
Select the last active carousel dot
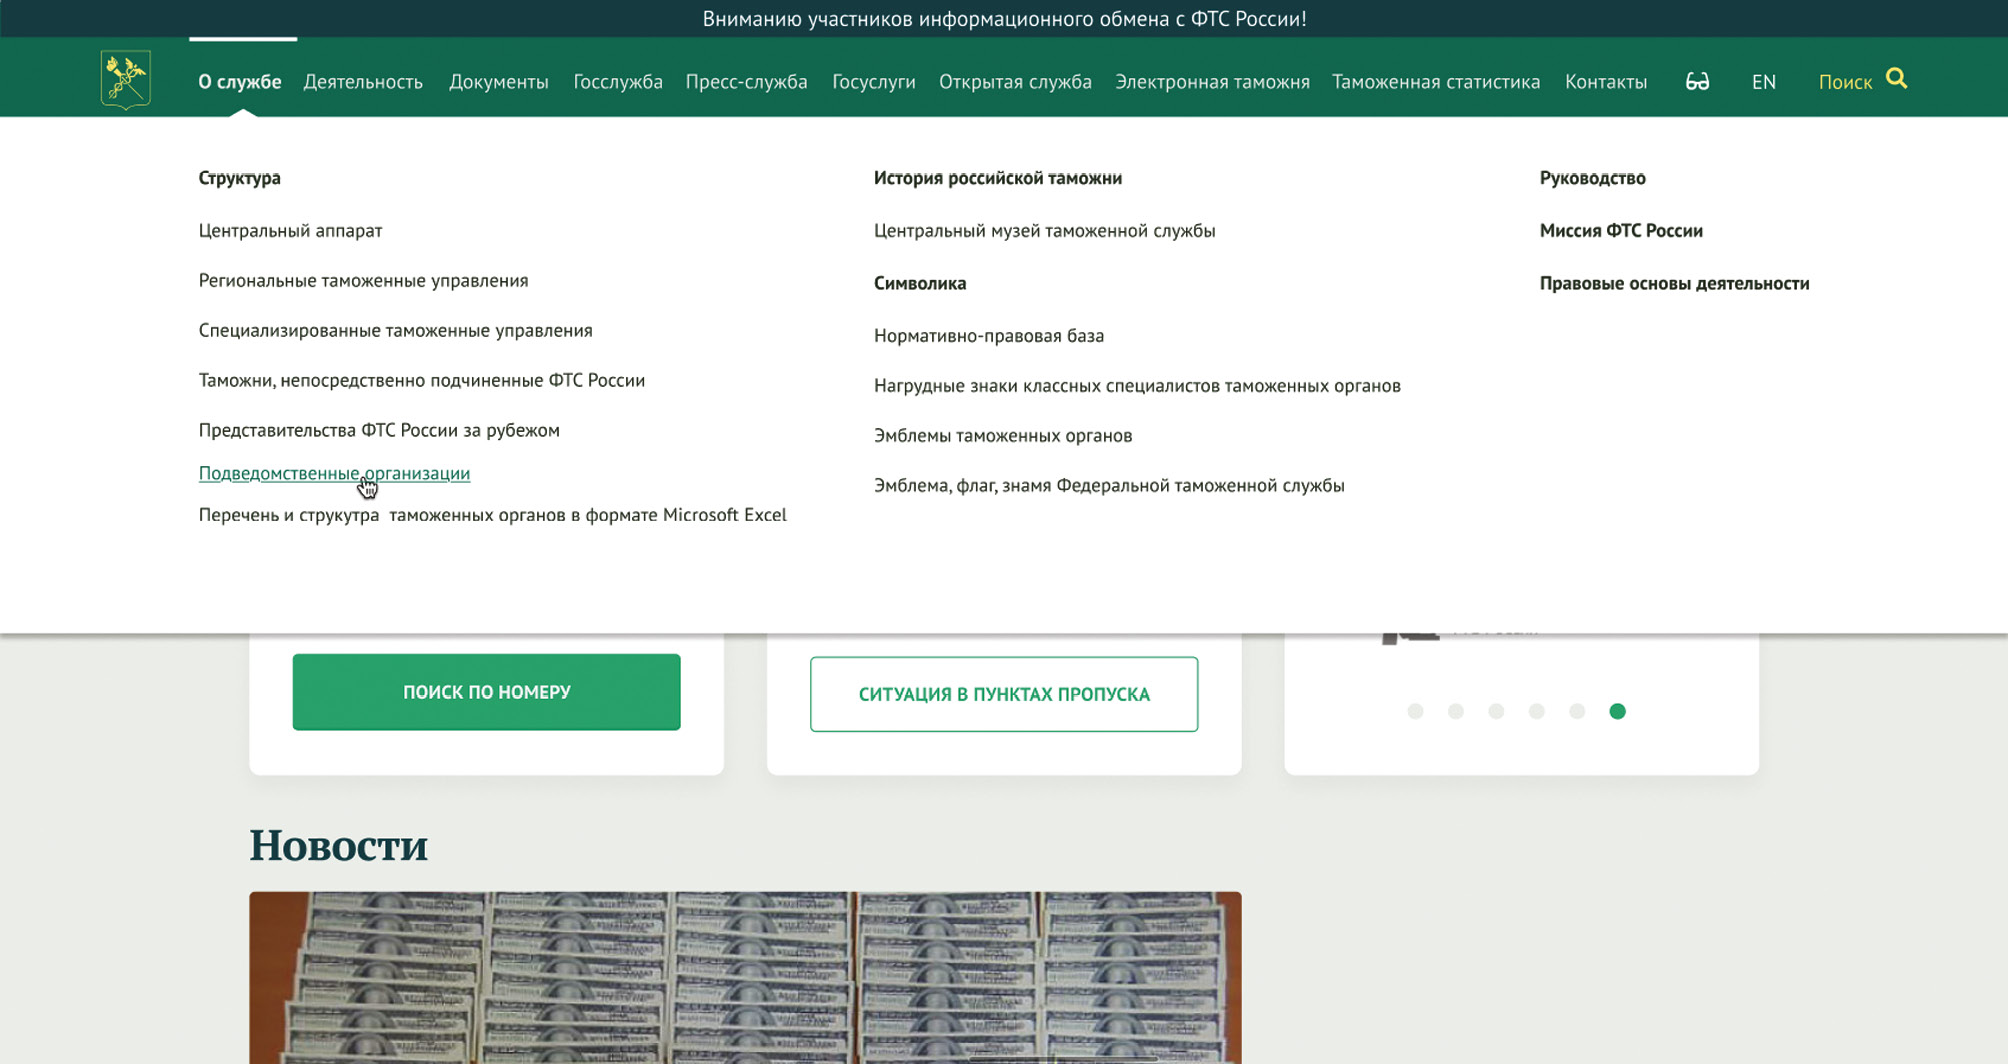[1617, 711]
